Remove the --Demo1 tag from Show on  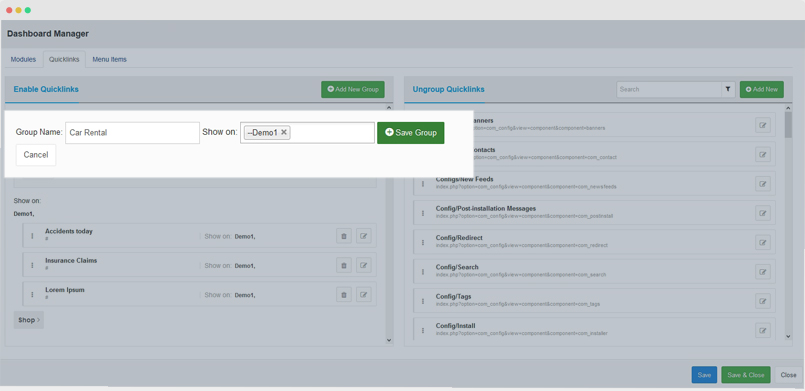pyautogui.click(x=283, y=132)
